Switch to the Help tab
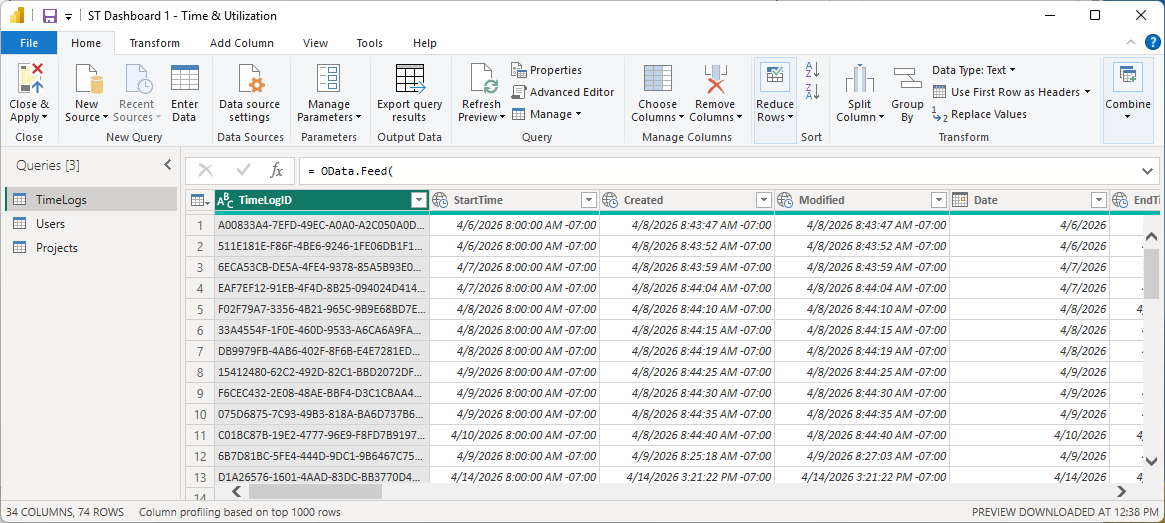1165x523 pixels. tap(425, 43)
